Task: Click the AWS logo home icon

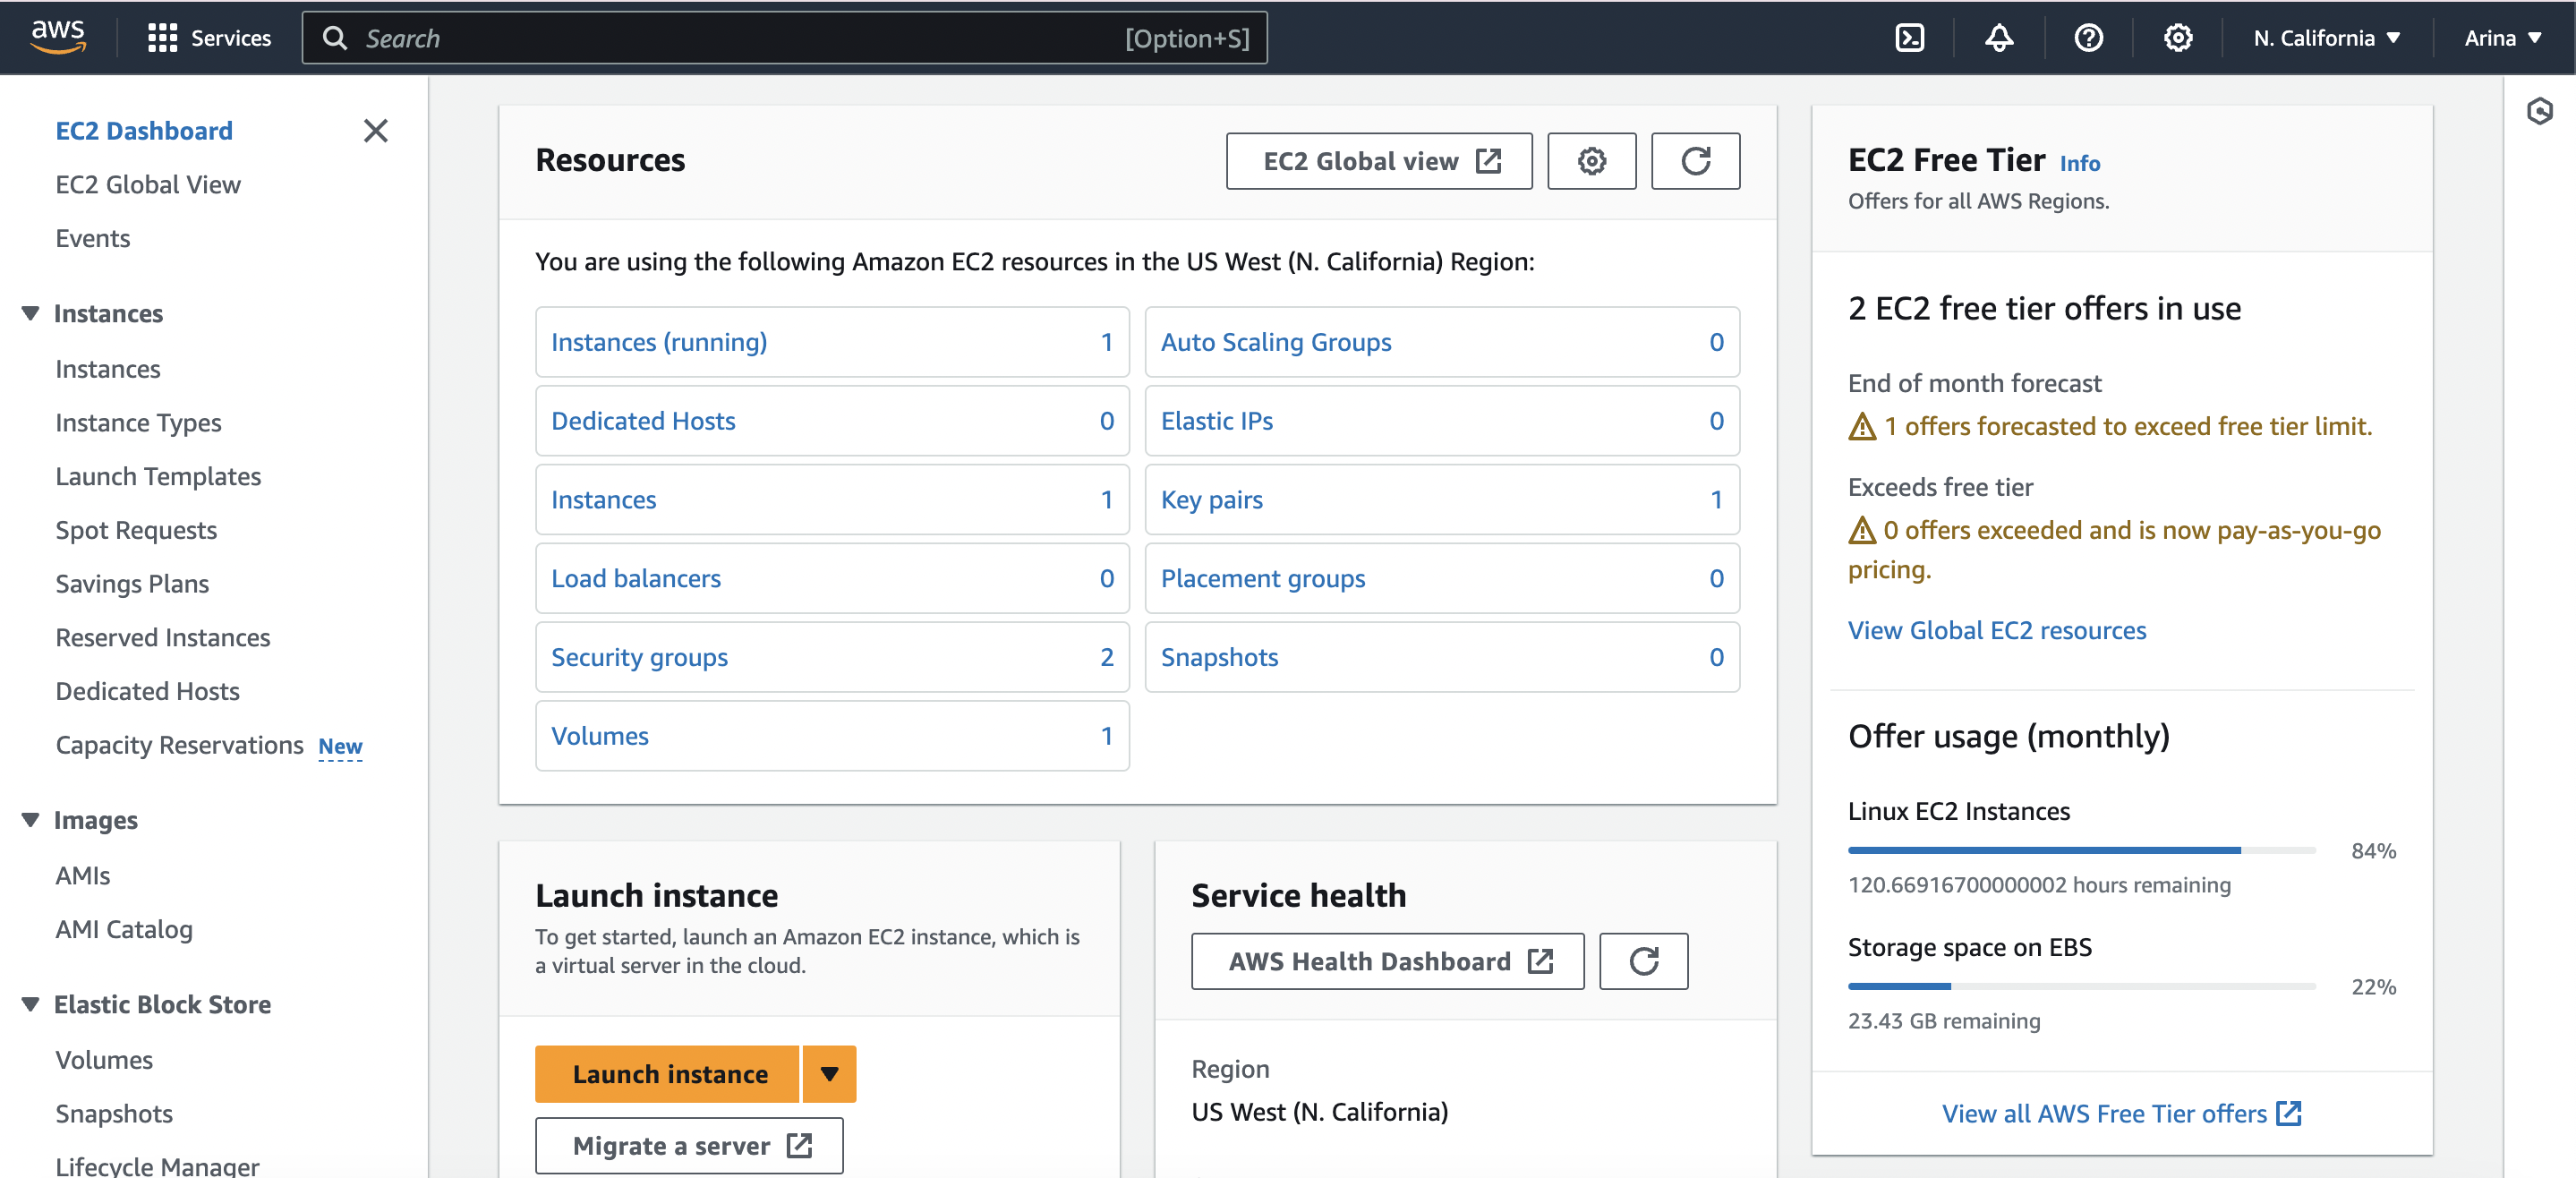Action: (x=58, y=36)
